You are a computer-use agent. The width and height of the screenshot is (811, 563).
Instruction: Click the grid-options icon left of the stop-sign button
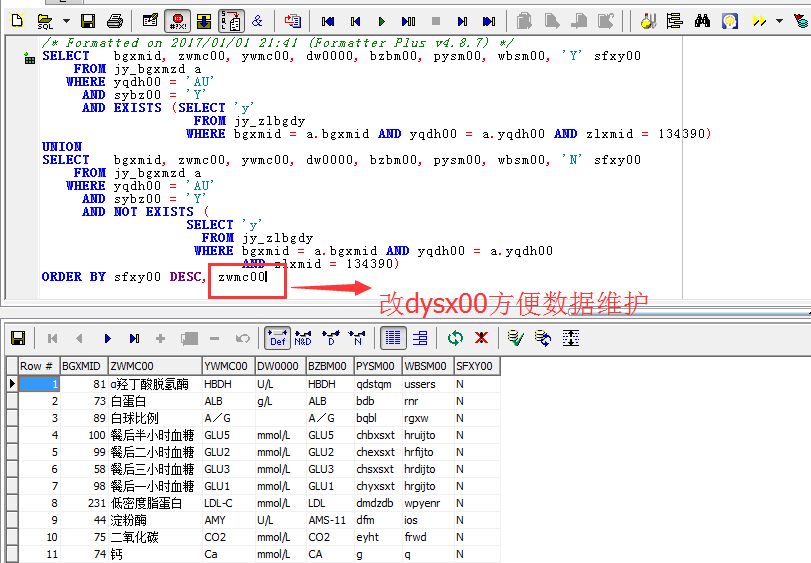pos(150,21)
